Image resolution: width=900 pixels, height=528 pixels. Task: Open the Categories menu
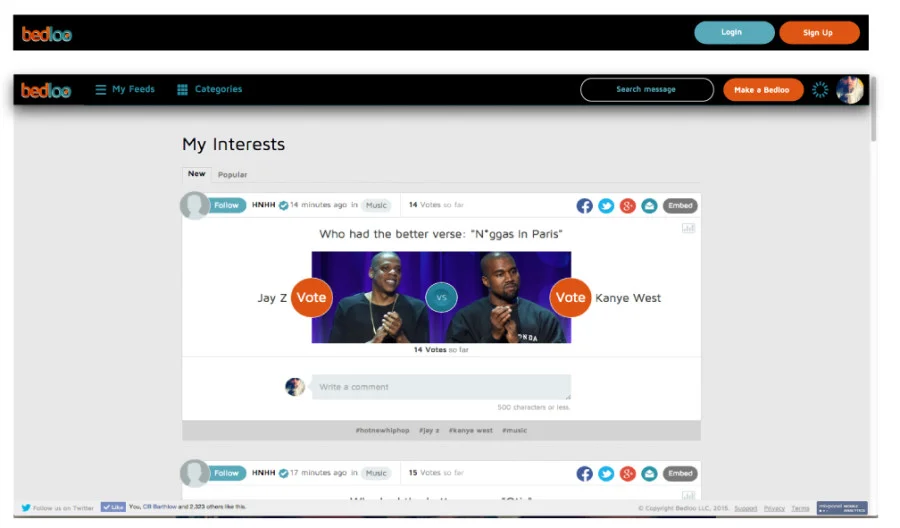tap(210, 90)
